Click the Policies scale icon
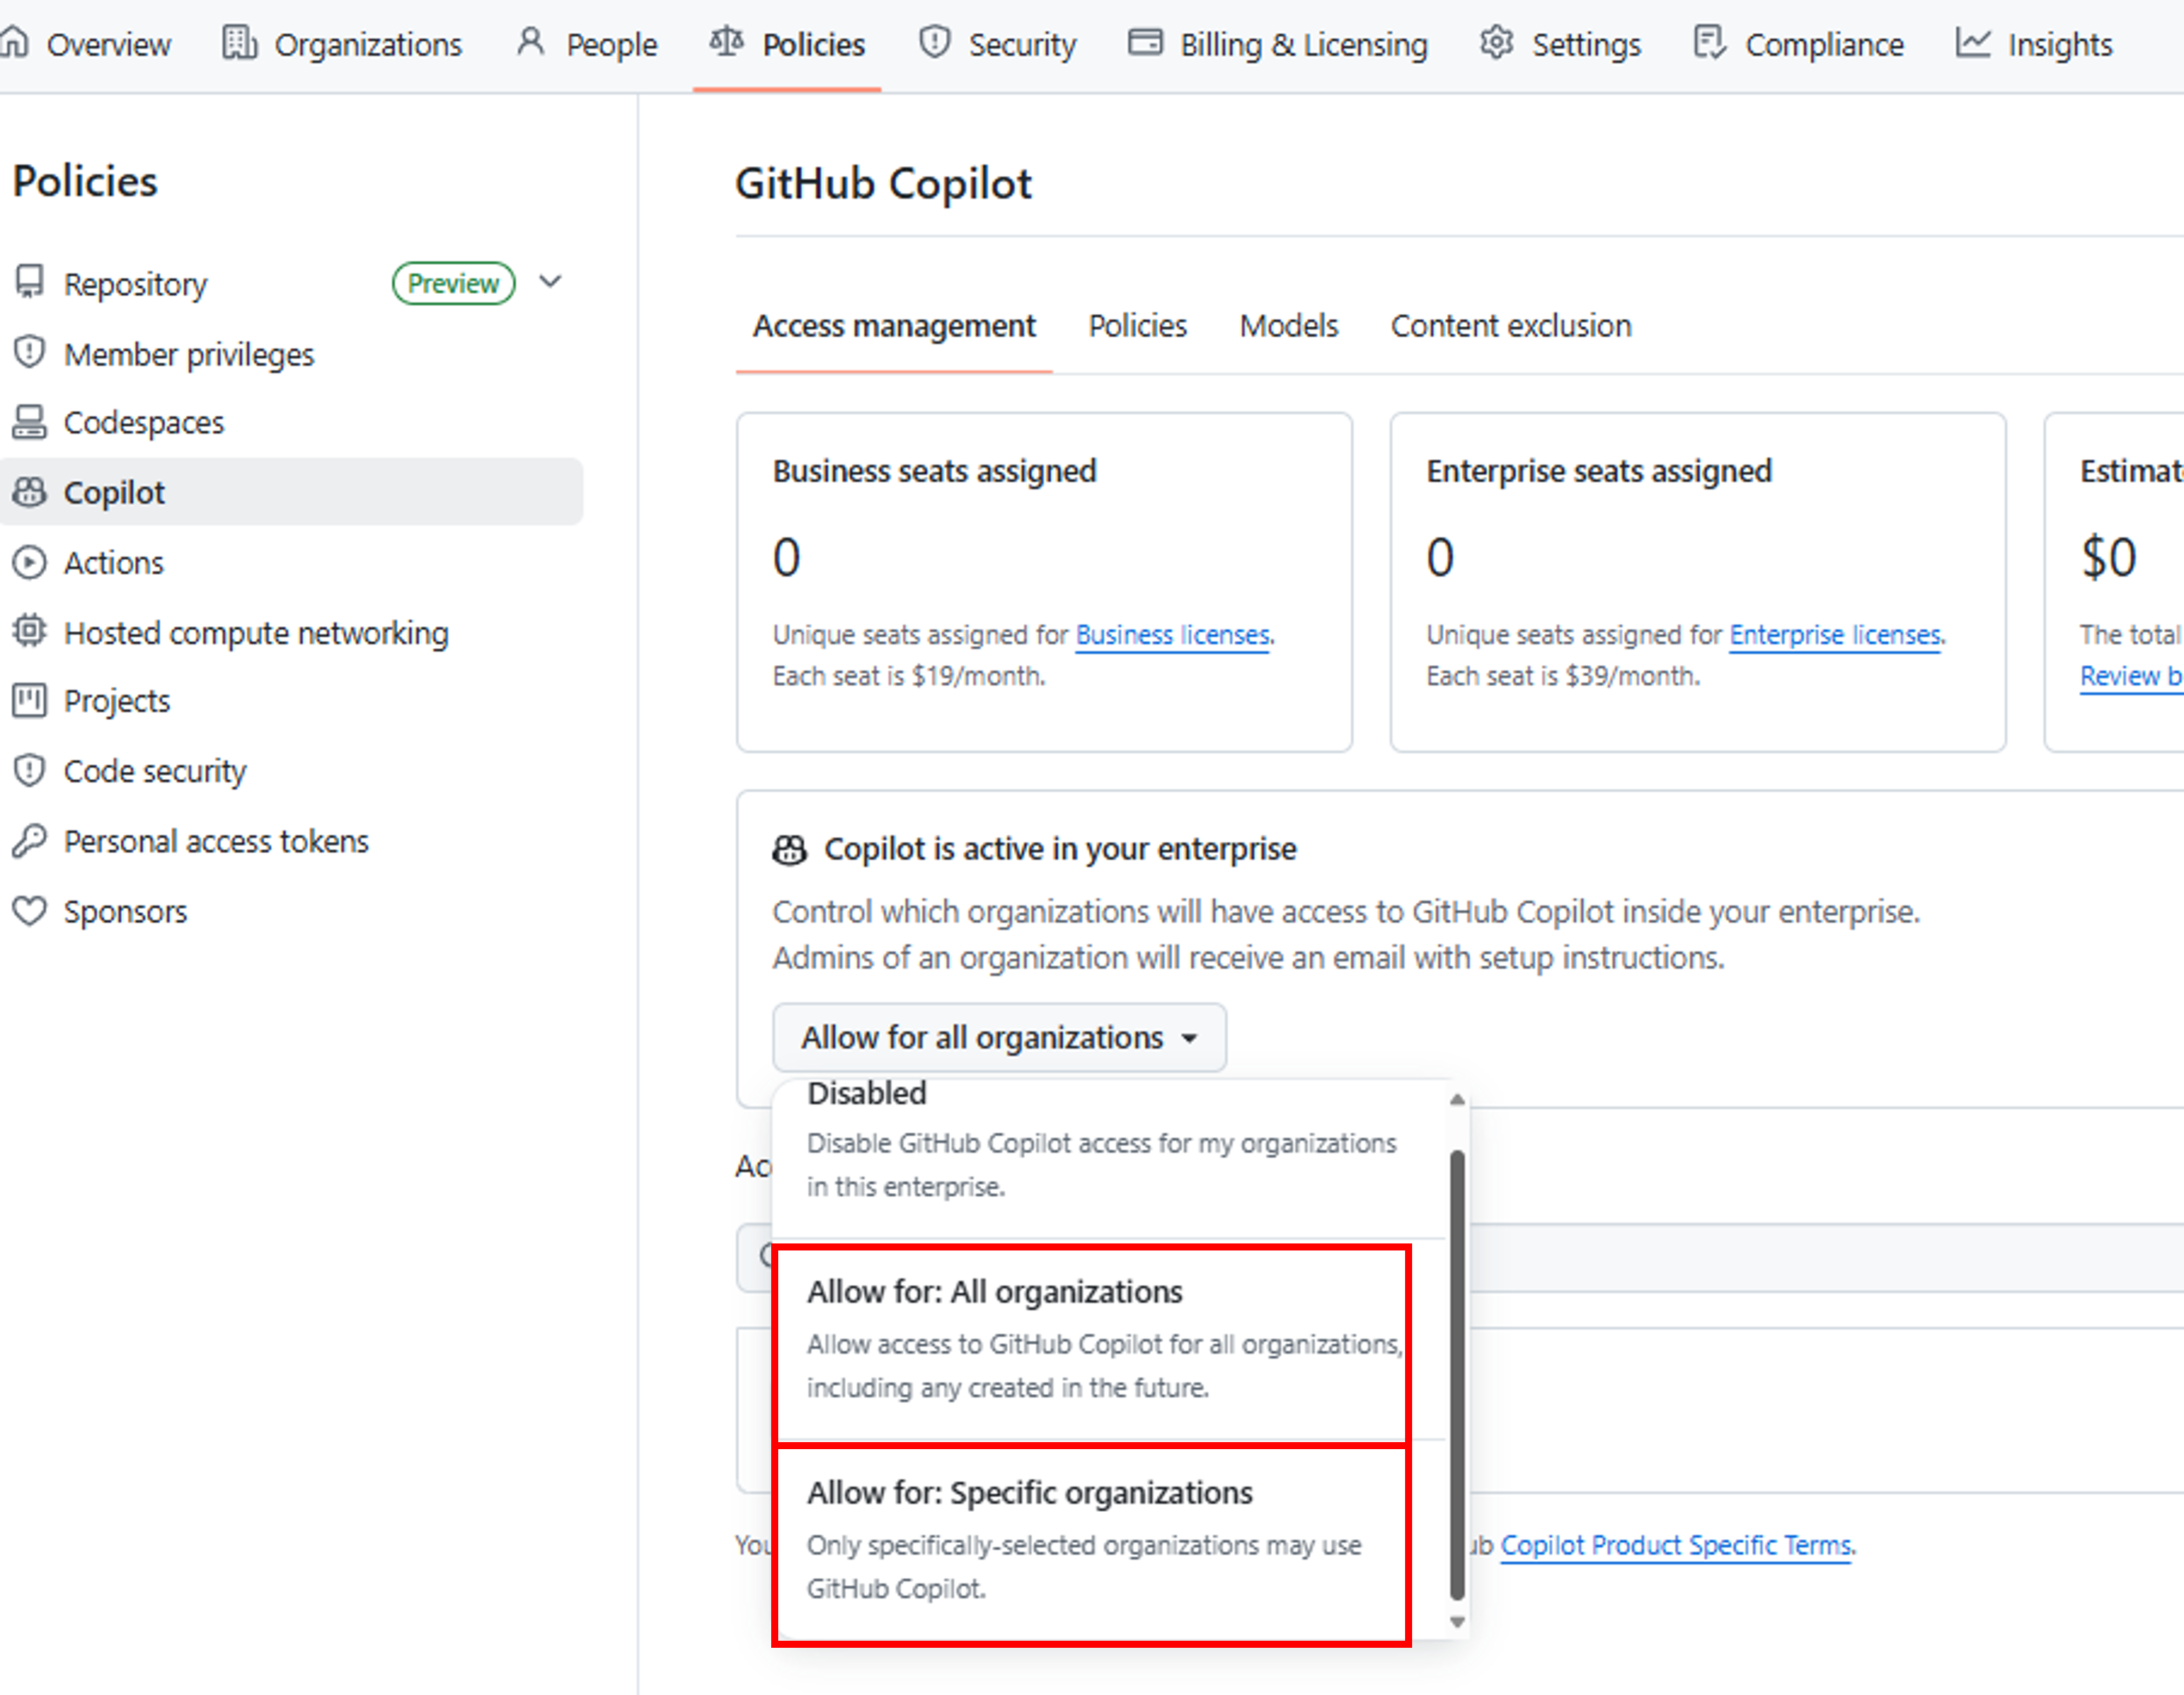The image size is (2184, 1695). click(727, 43)
